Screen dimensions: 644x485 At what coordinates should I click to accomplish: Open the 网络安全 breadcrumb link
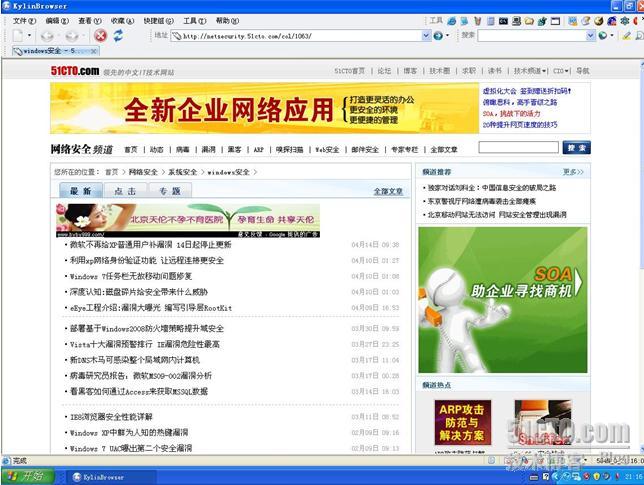pos(143,172)
